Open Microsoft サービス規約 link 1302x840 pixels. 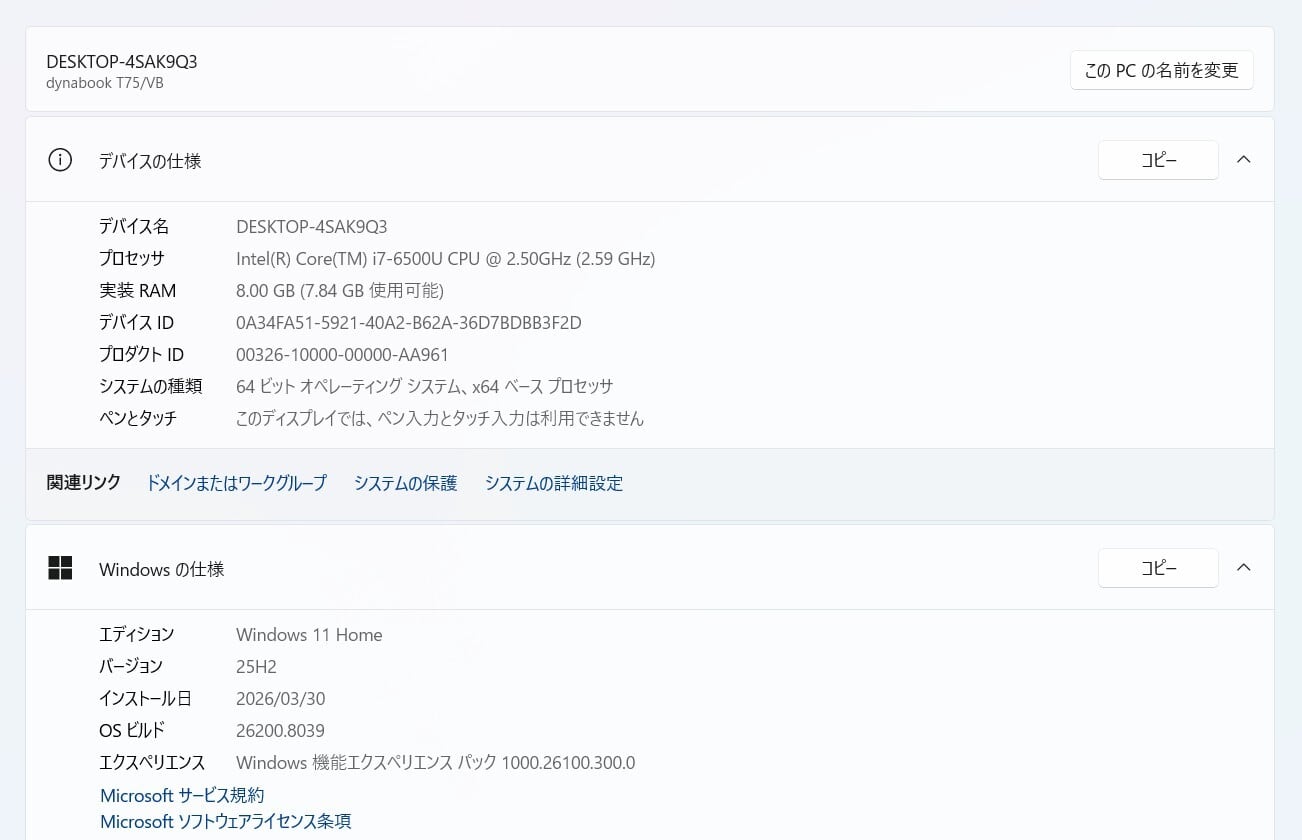point(182,795)
